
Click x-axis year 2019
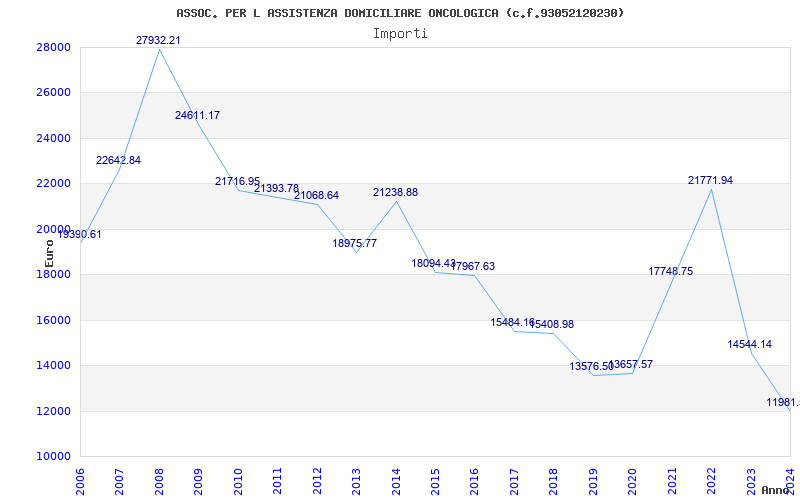[593, 482]
